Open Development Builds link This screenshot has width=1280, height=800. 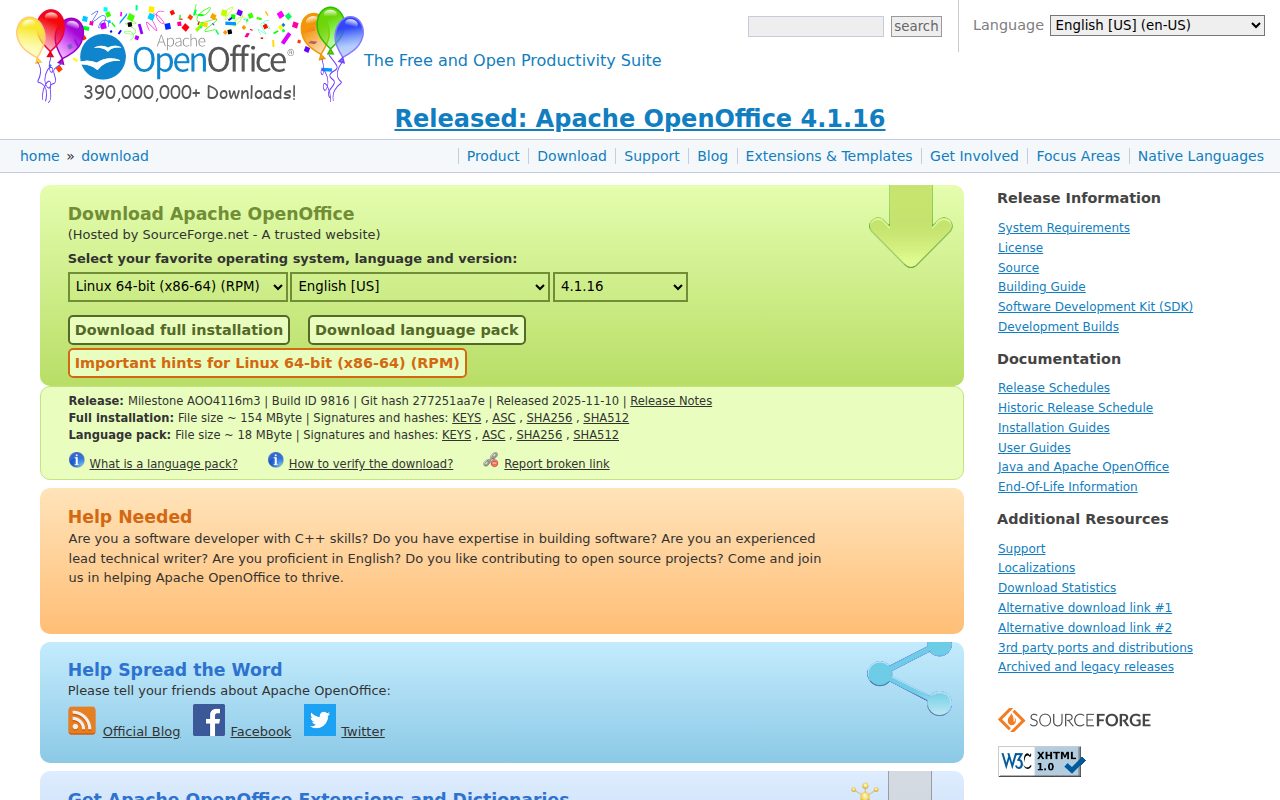pos(1058,327)
